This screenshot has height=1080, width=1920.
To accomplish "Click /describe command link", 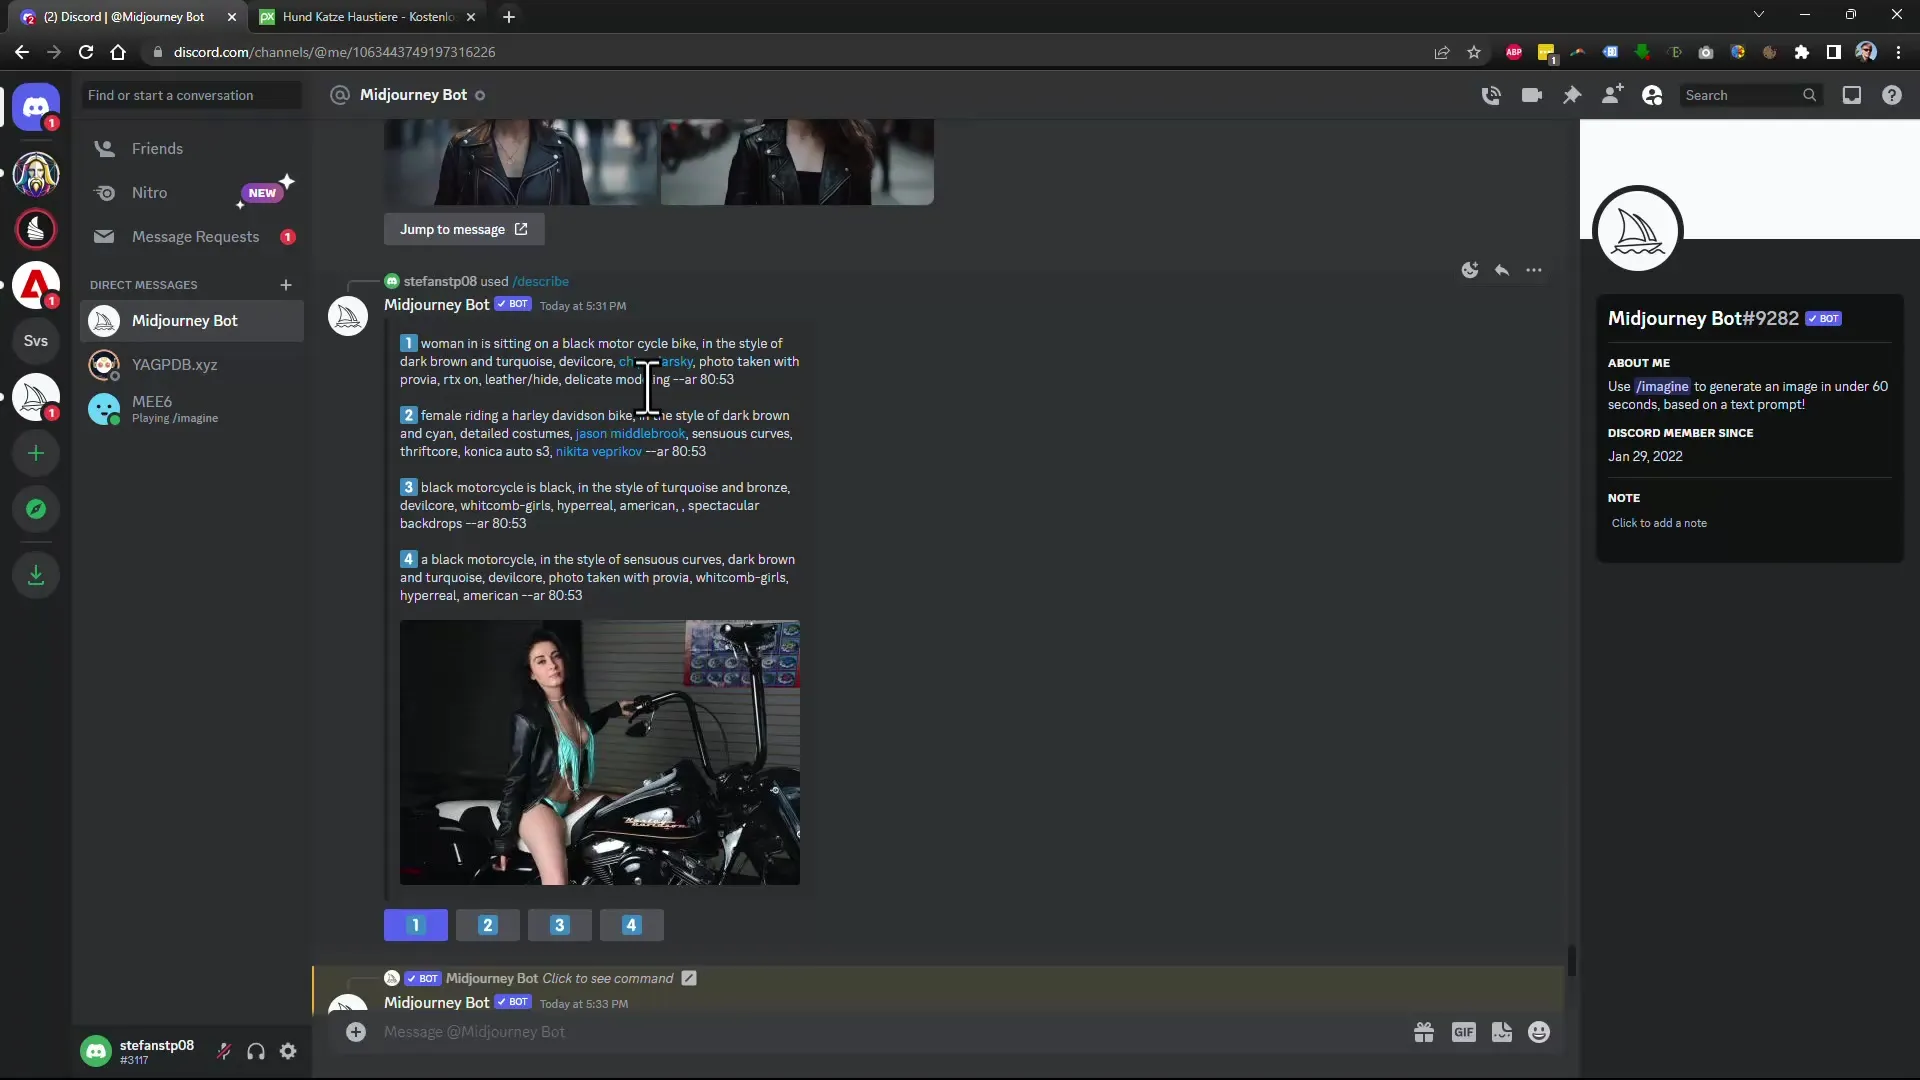I will pyautogui.click(x=541, y=282).
